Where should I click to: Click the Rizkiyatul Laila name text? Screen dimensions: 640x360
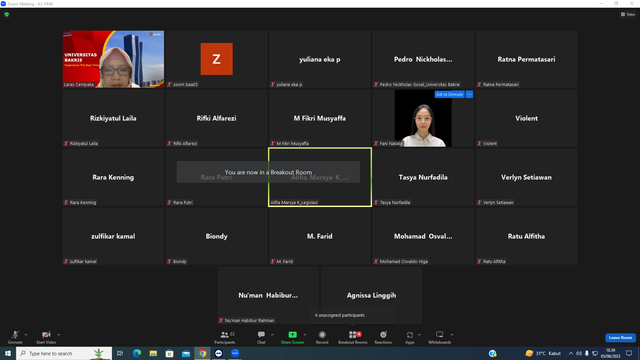pos(113,118)
